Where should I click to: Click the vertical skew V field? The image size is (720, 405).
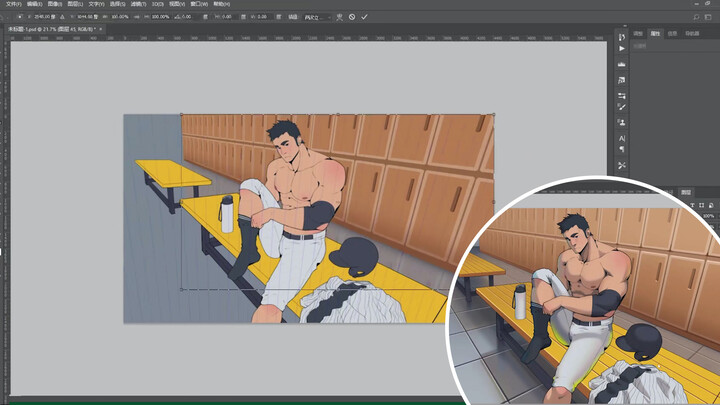263,17
